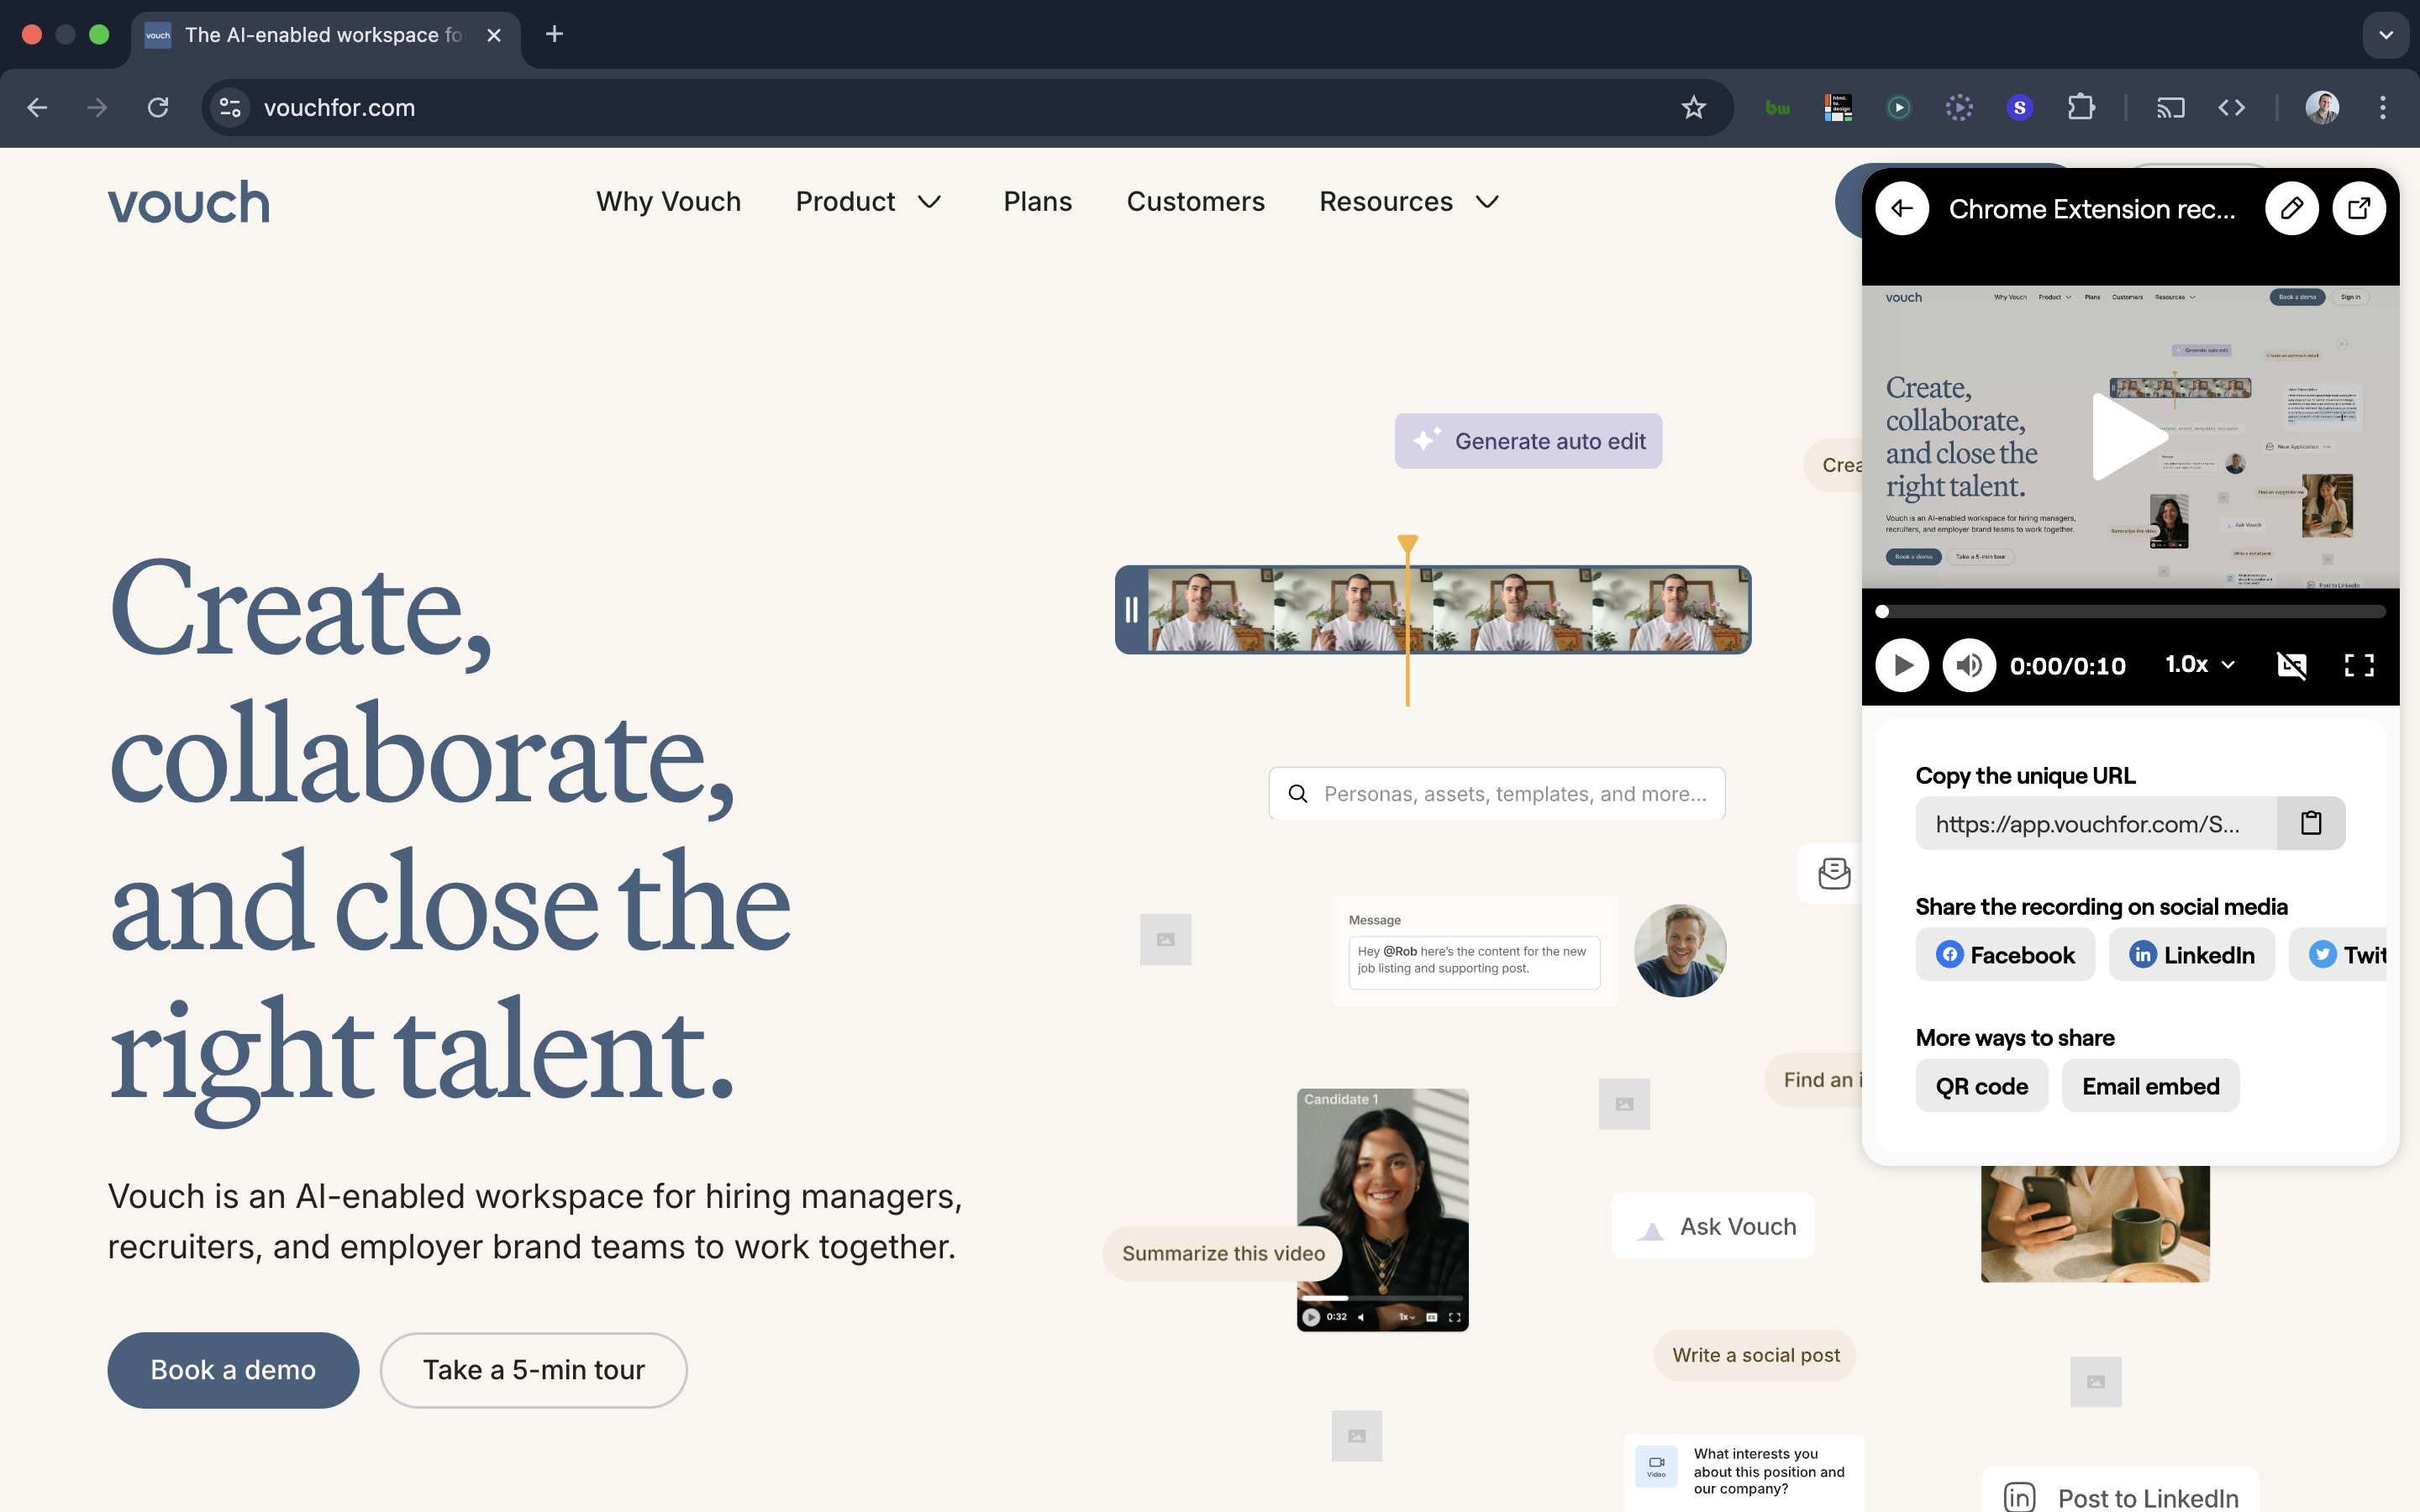Click the Personas, assets, templates search field
Image resolution: width=2420 pixels, height=1512 pixels.
tap(1496, 794)
